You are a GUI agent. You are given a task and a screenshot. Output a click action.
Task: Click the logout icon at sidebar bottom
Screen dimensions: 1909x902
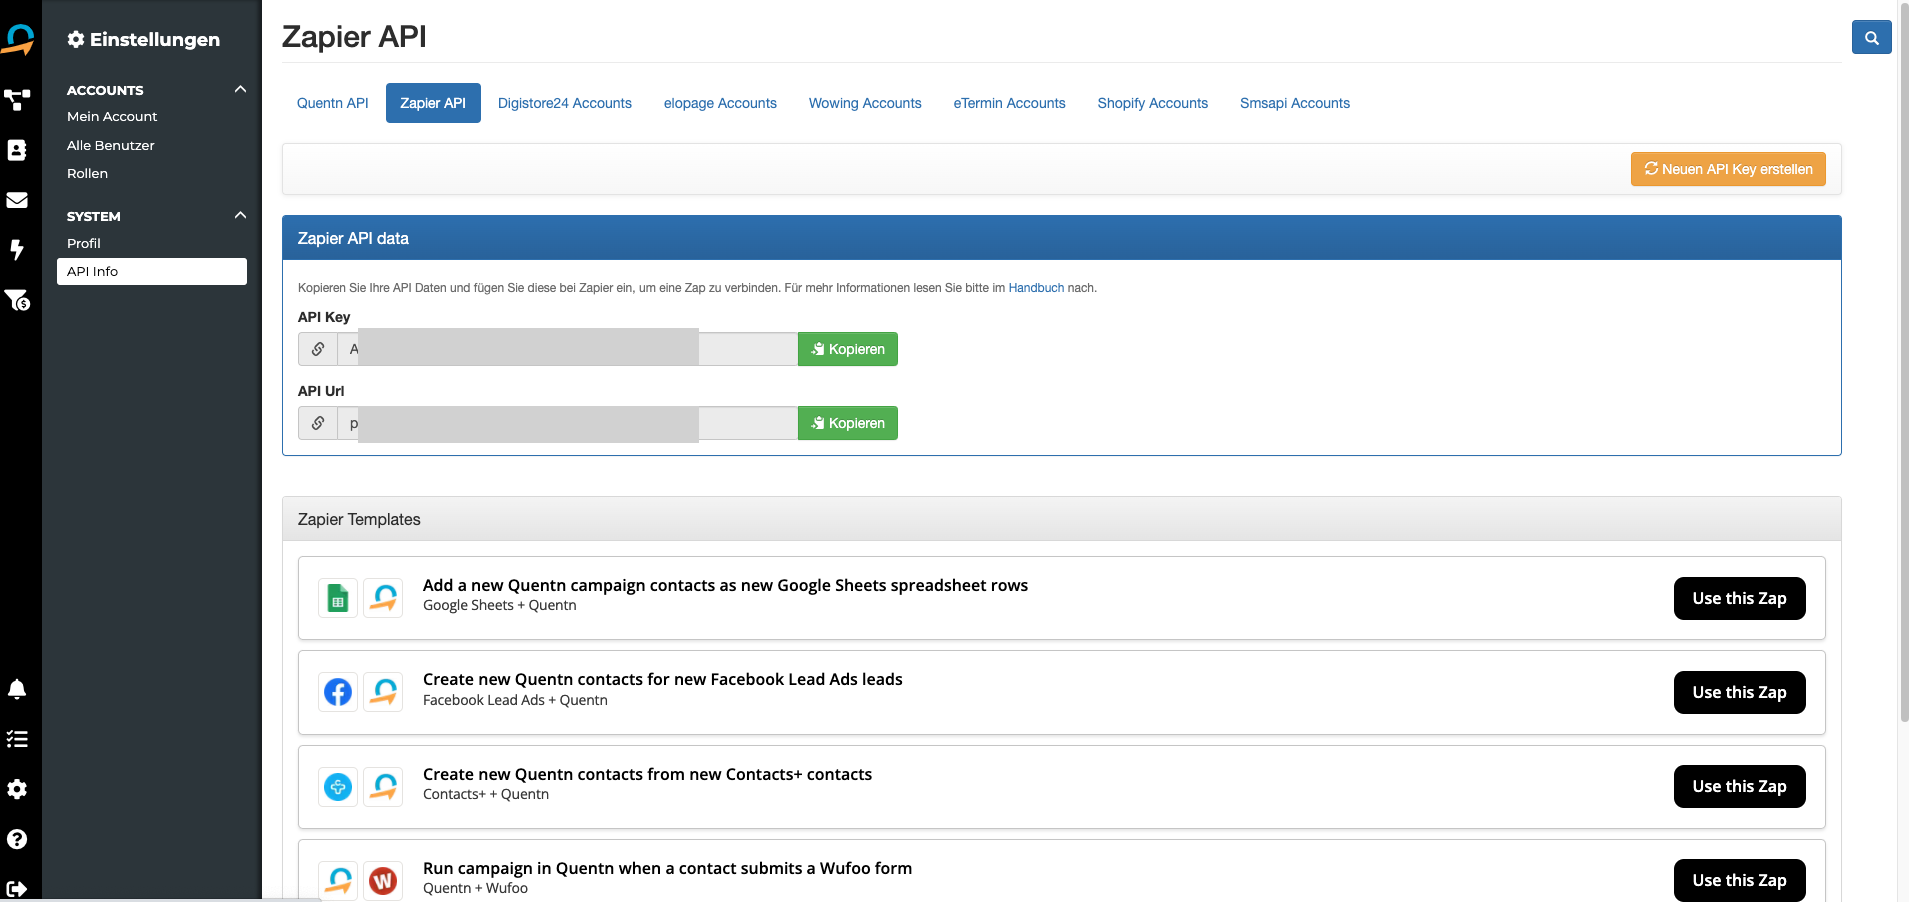coord(17,888)
